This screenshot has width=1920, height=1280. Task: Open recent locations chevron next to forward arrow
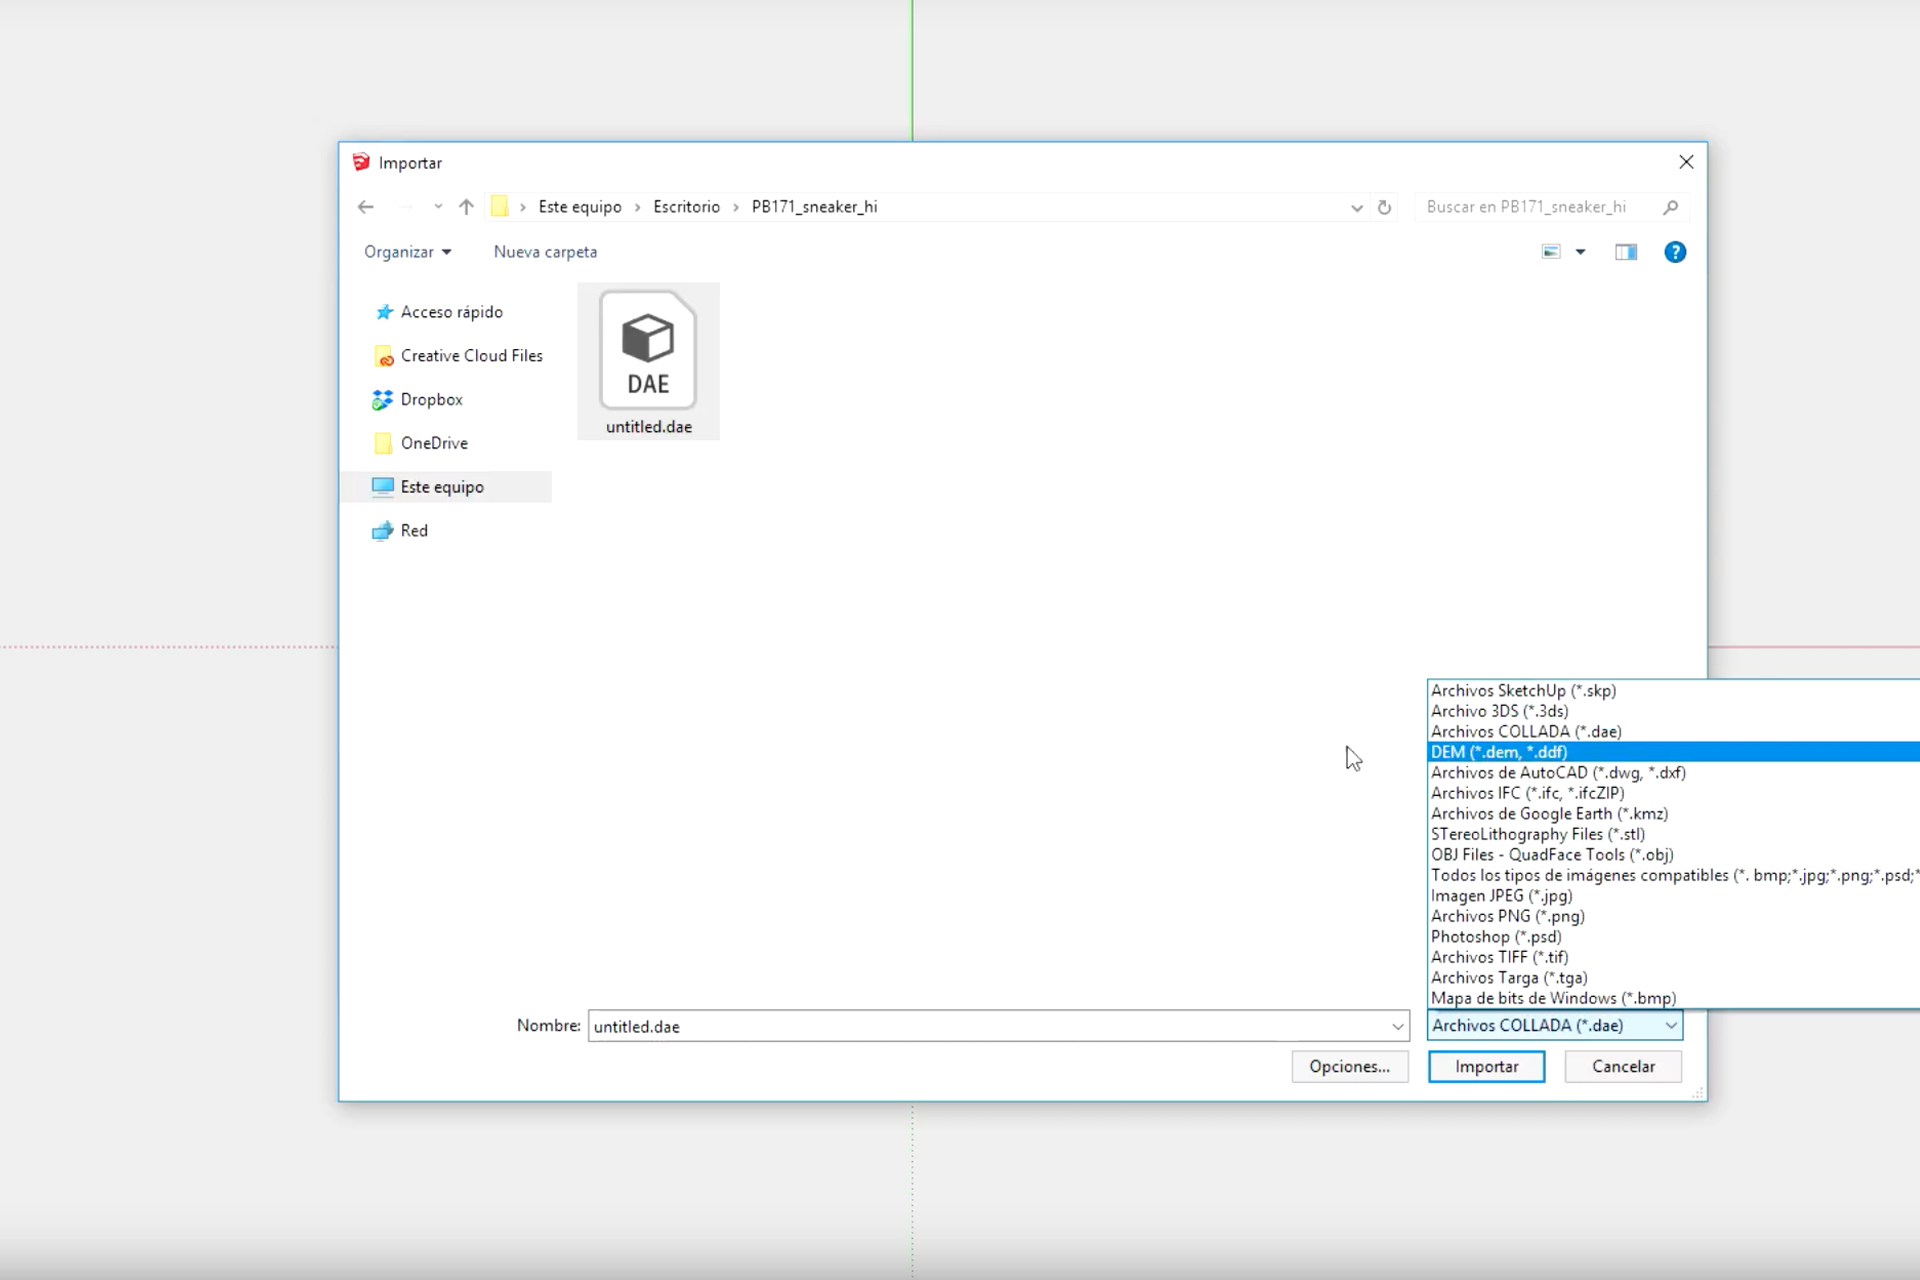(x=438, y=207)
